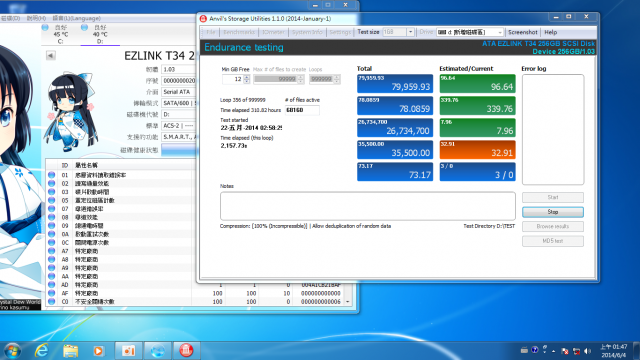Image resolution: width=640 pixels, height=360 pixels.
Task: Launch Internet Explorer from the taskbar
Action: [x=42, y=351]
